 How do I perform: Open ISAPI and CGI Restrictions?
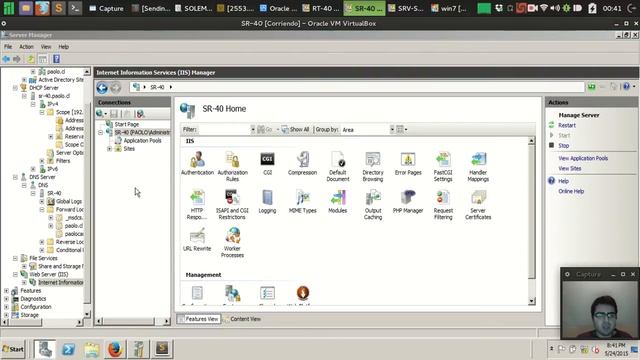point(232,204)
